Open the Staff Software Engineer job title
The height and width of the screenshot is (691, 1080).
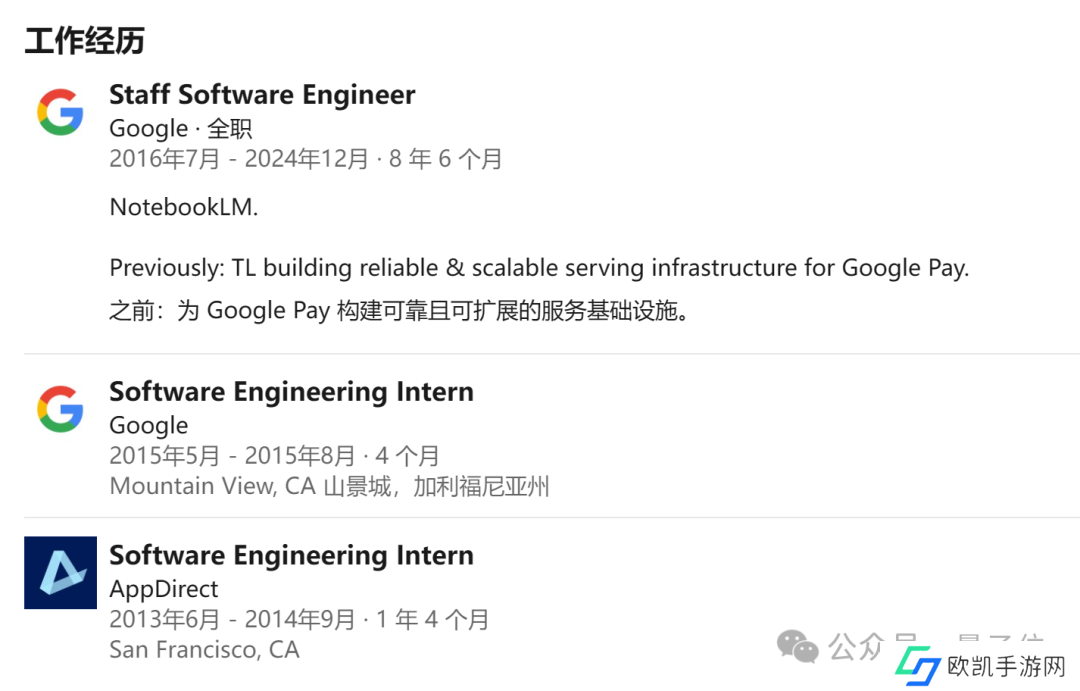[x=262, y=95]
